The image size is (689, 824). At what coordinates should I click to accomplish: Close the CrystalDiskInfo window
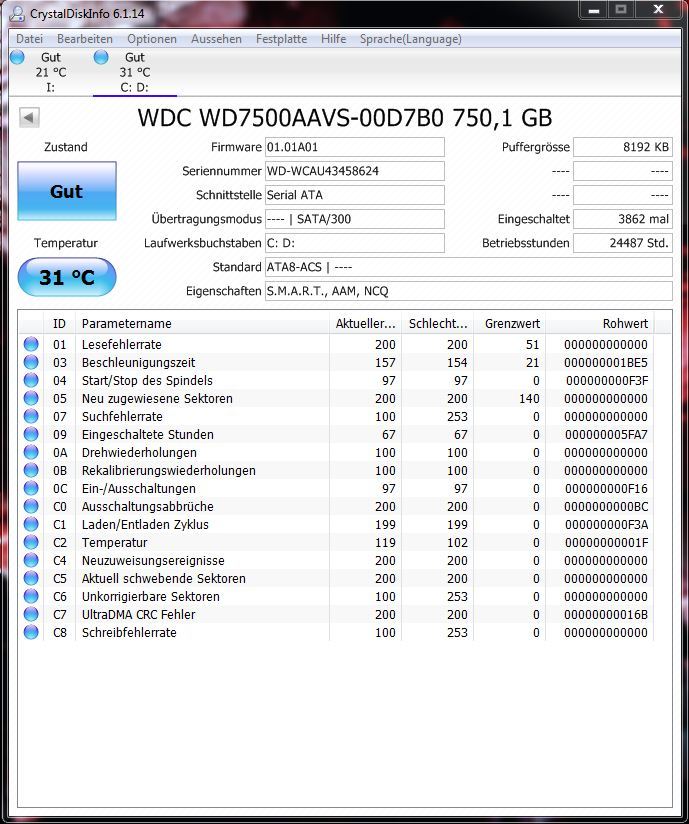tap(659, 10)
